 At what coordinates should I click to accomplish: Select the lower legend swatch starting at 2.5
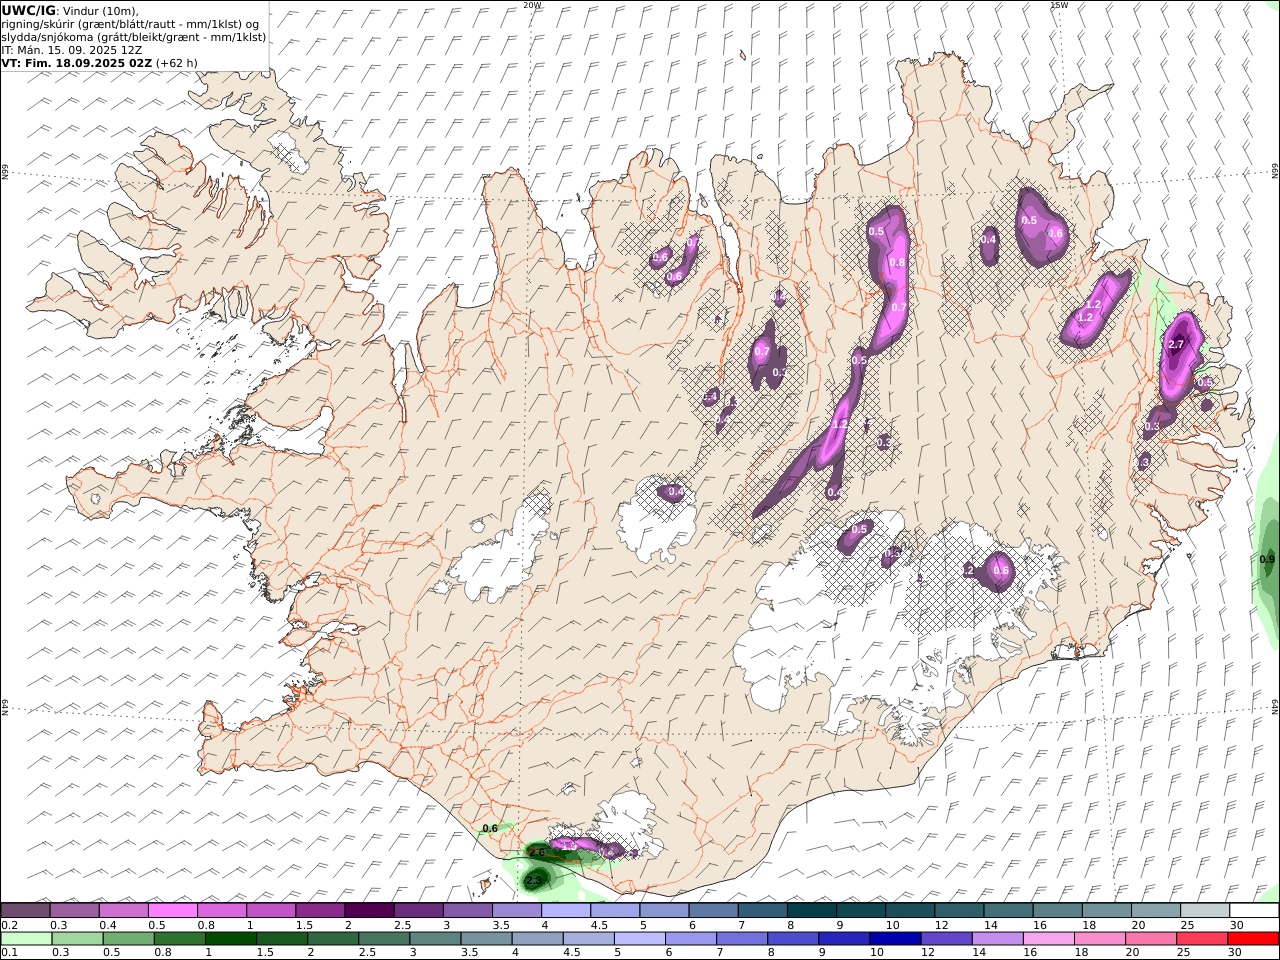(384, 938)
